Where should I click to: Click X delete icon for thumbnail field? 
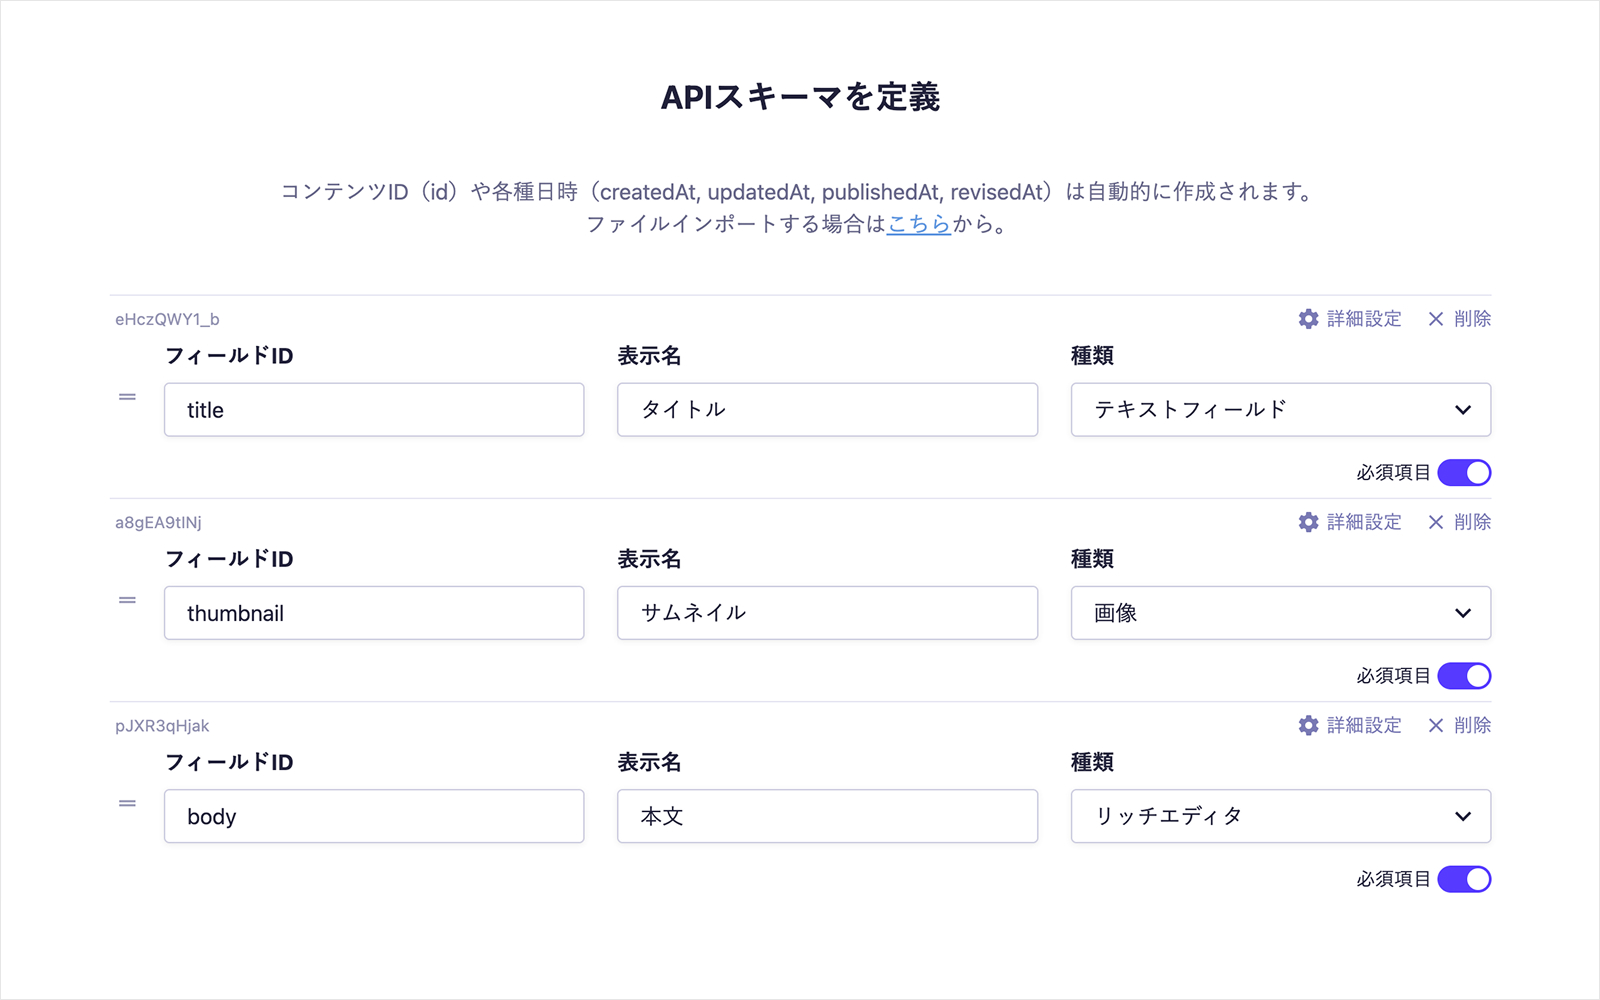[x=1436, y=522]
